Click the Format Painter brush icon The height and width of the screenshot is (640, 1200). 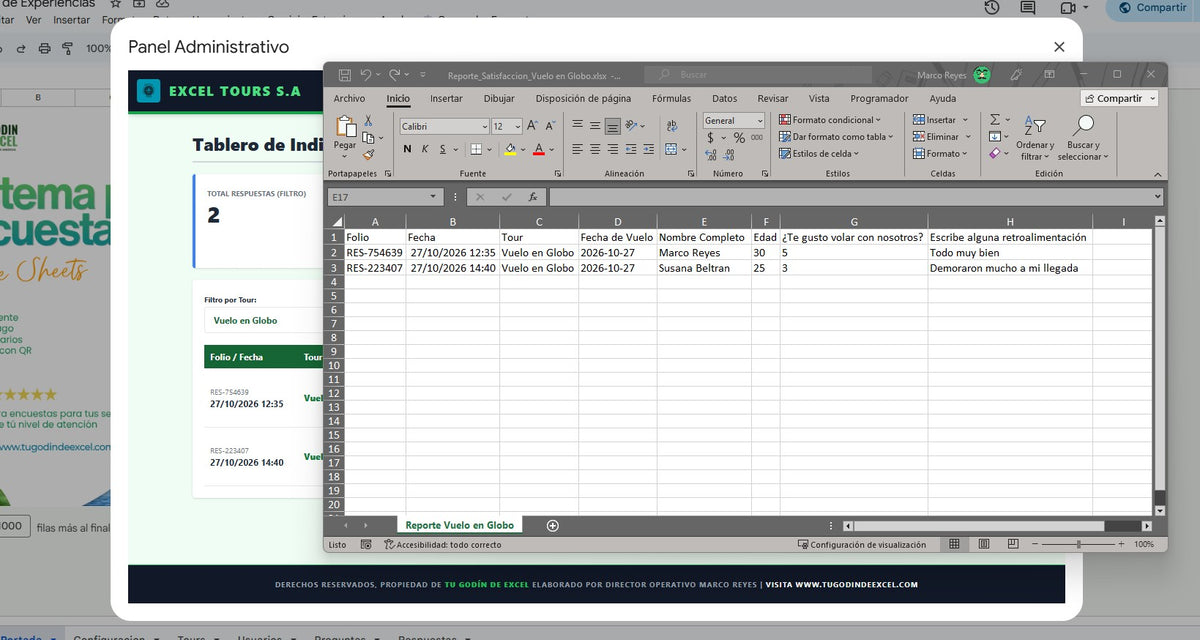coord(368,154)
